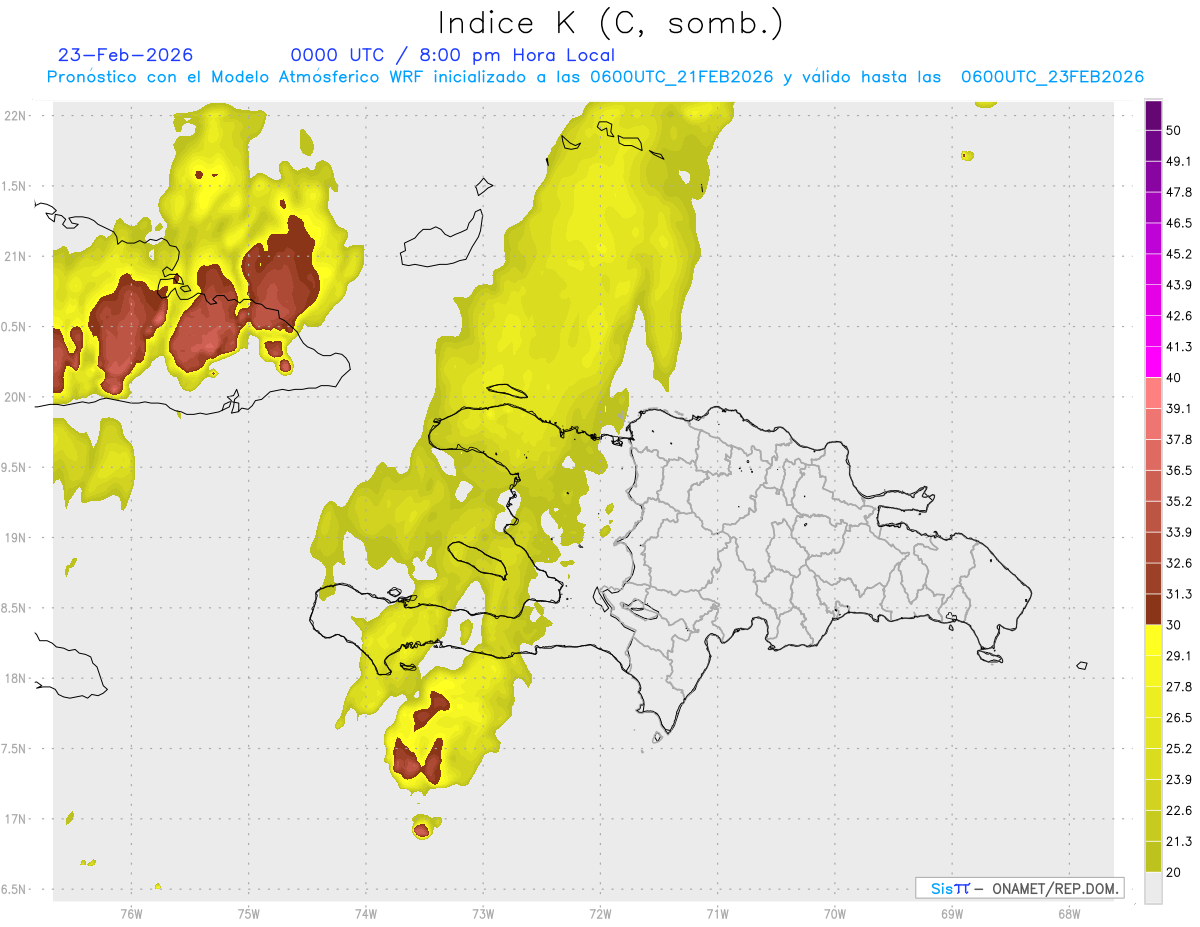Click the legend value "31.3"
This screenshot has width=1200, height=927.
pos(1179,595)
